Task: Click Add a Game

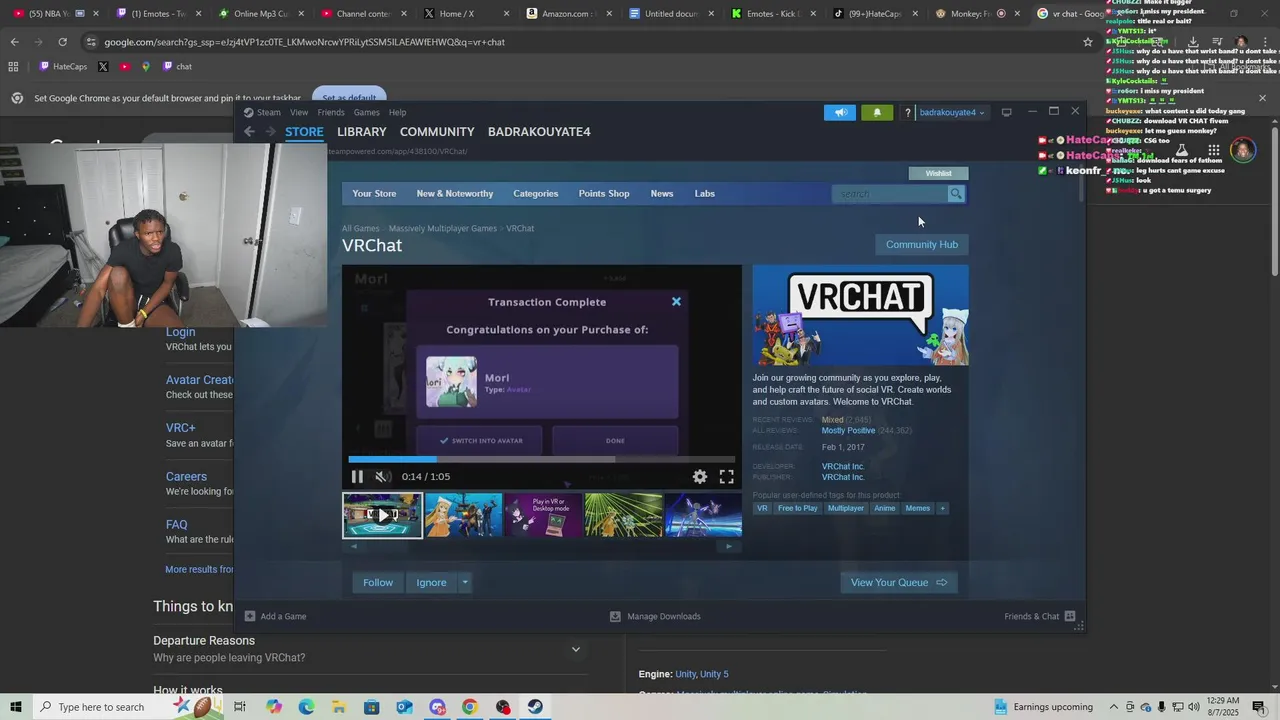Action: [276, 617]
